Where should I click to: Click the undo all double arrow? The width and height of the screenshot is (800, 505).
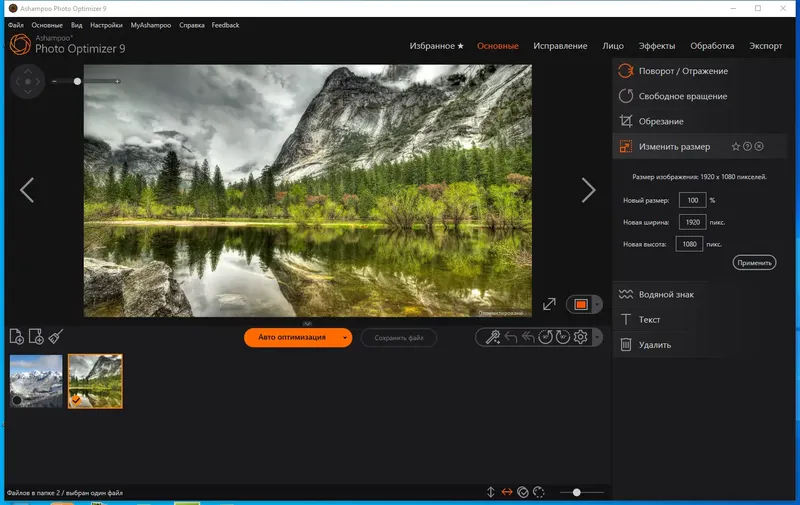coord(528,337)
